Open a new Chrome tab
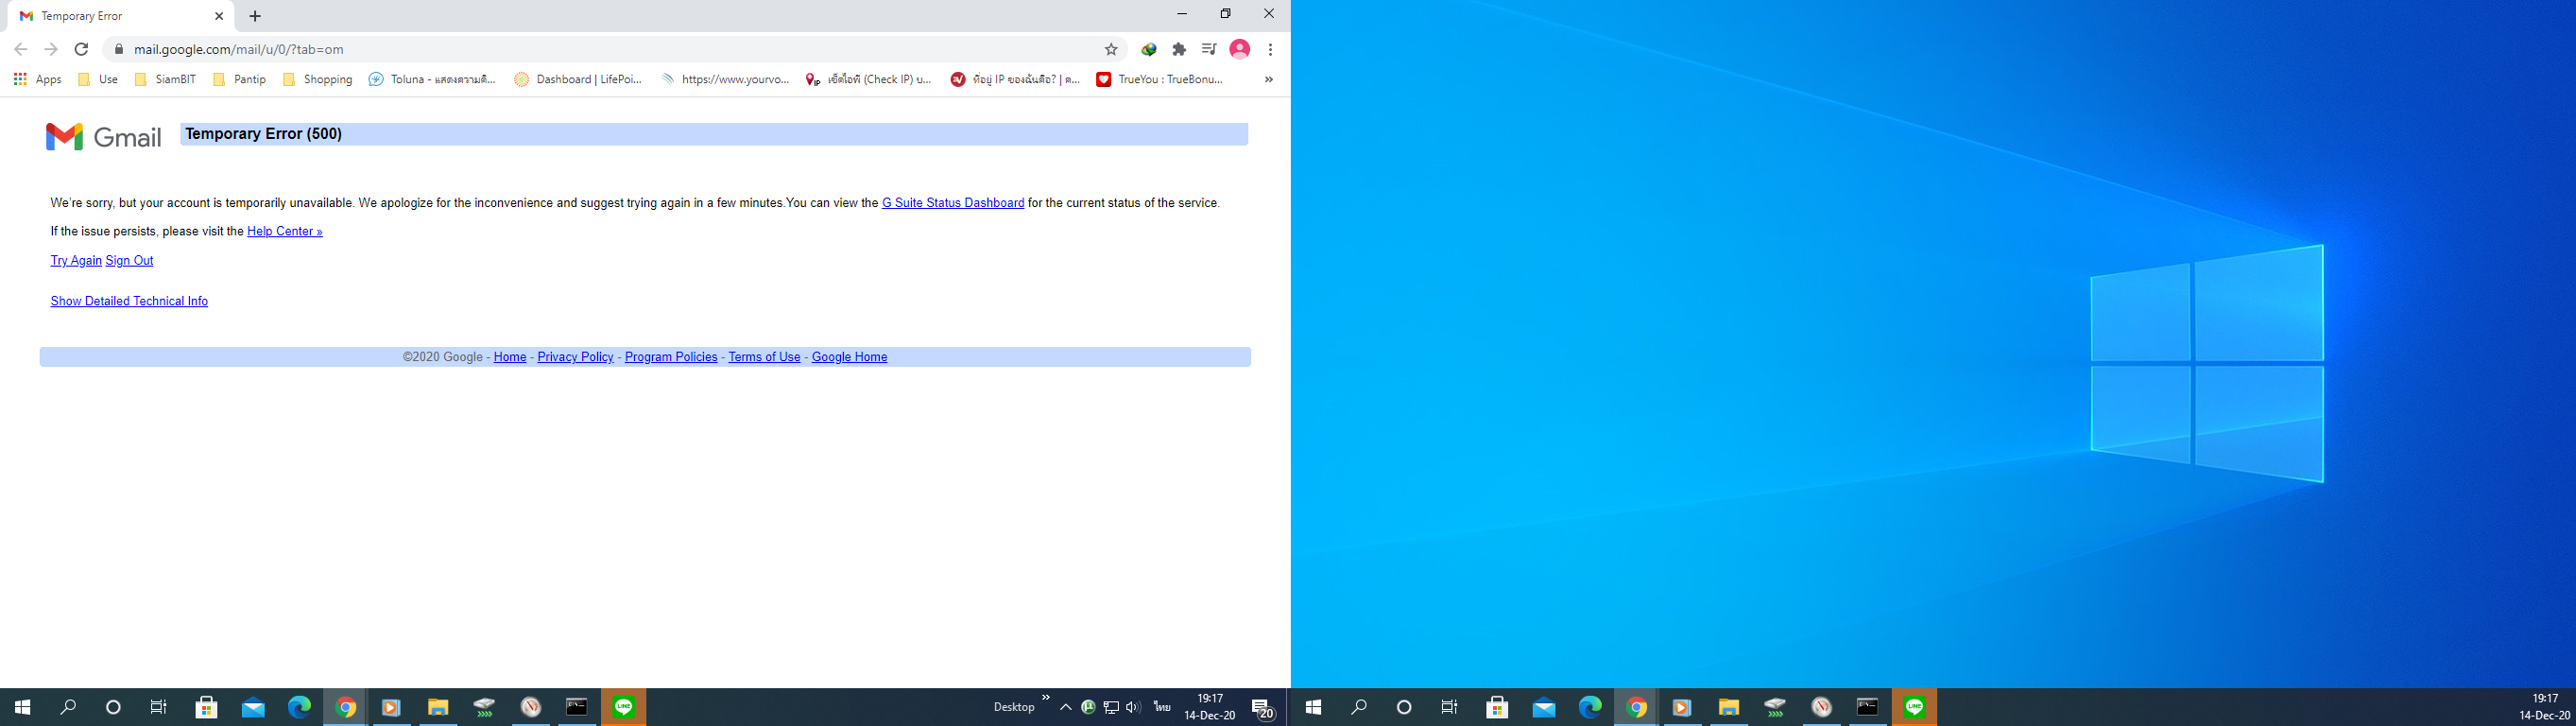This screenshot has width=2576, height=726. [x=255, y=16]
